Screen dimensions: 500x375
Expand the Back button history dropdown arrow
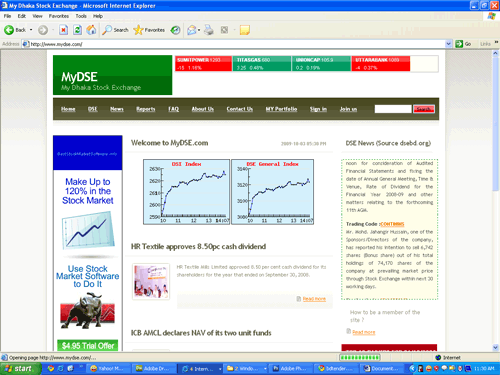coord(31,30)
